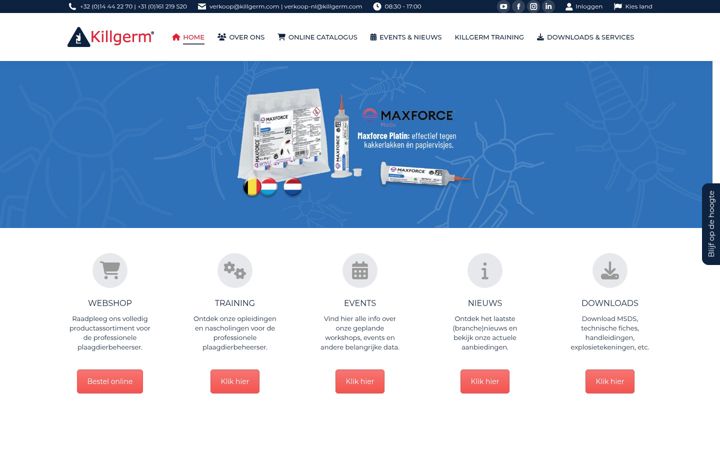Open the Instagram social icon

pyautogui.click(x=533, y=6)
